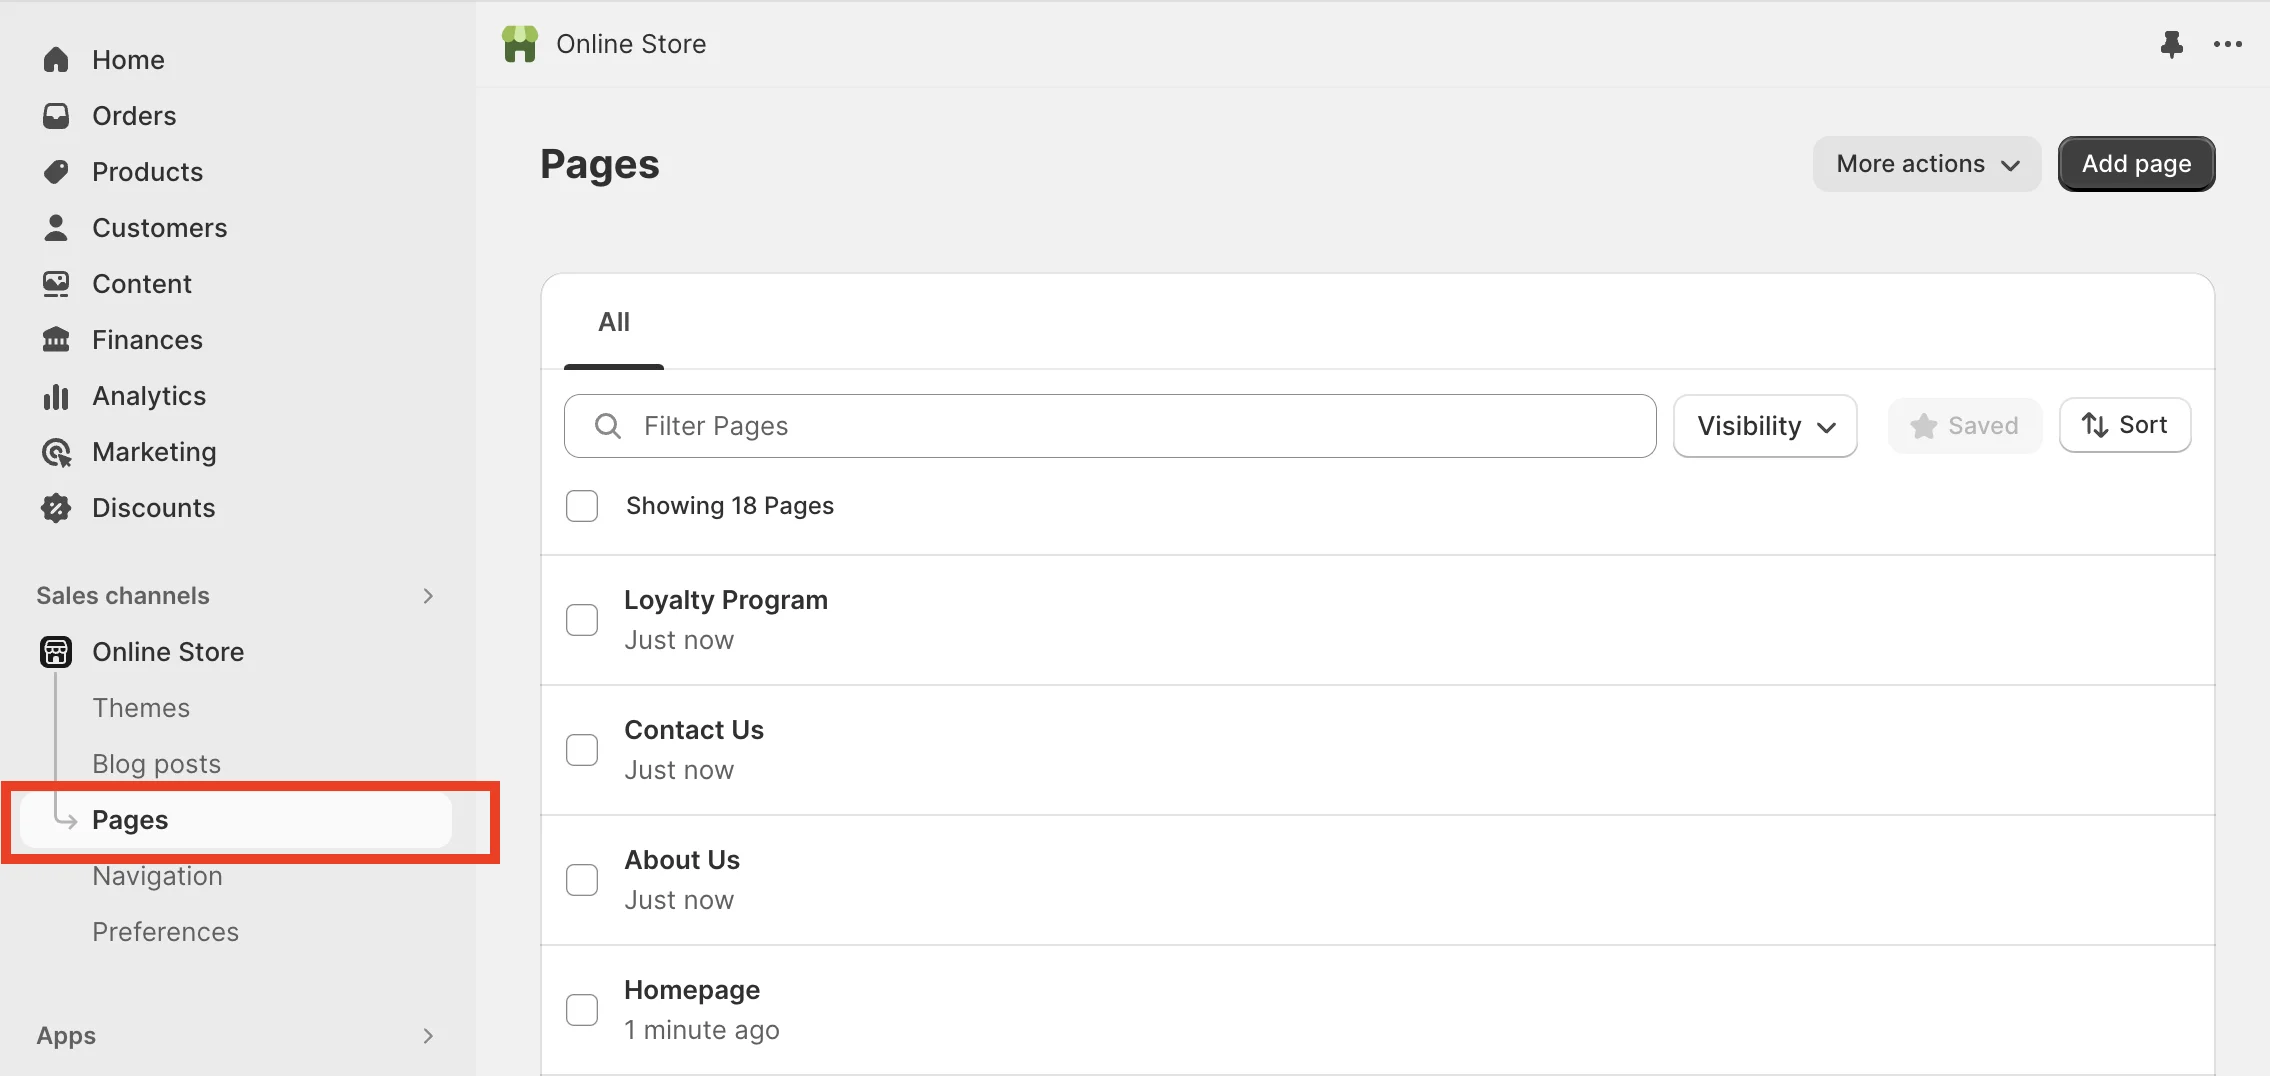Open Navigation in the sidebar
This screenshot has height=1076, width=2270.
(x=157, y=876)
